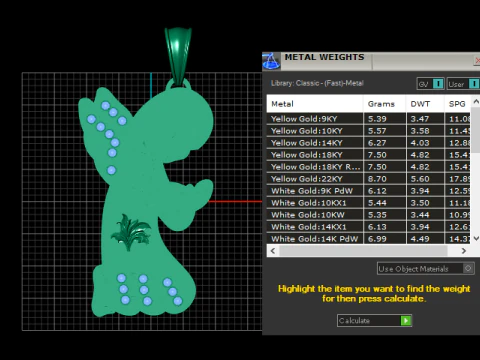Click the horizontal scroll right arrow
Image resolution: width=480 pixels, height=360 pixels.
tap(464, 251)
